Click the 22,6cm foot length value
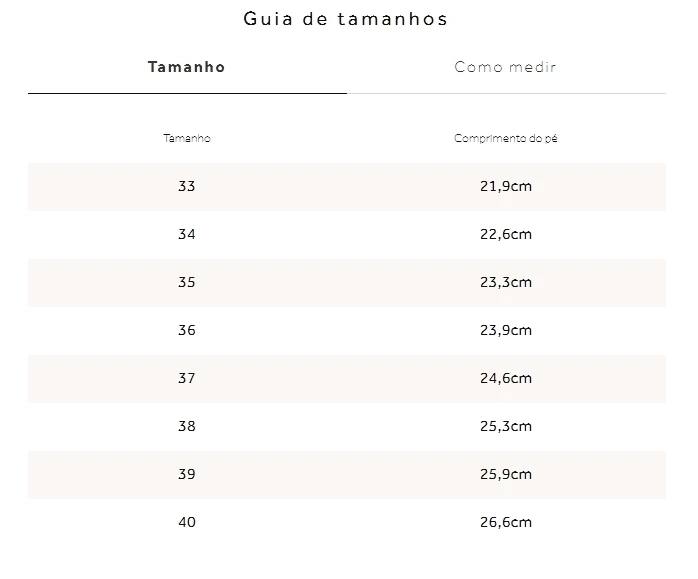Image resolution: width=698 pixels, height=579 pixels. pos(506,234)
